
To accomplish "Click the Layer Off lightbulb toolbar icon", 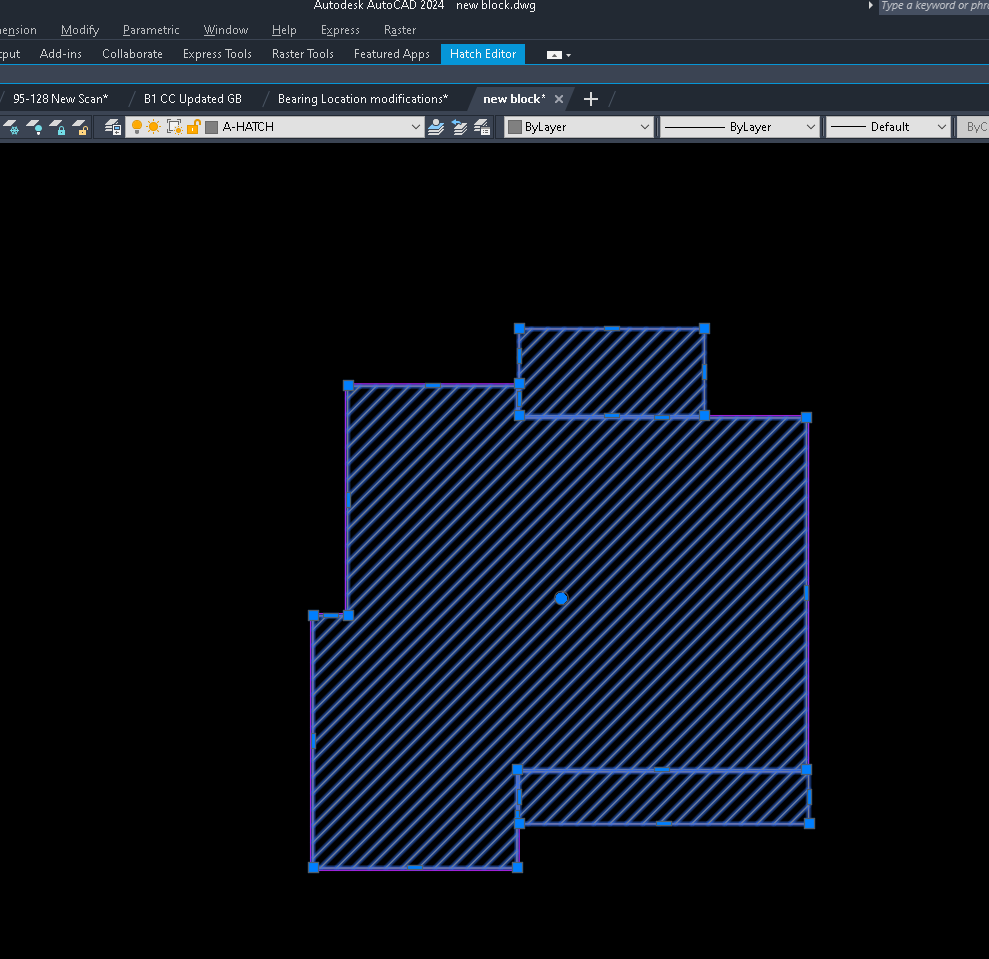I will [35, 127].
